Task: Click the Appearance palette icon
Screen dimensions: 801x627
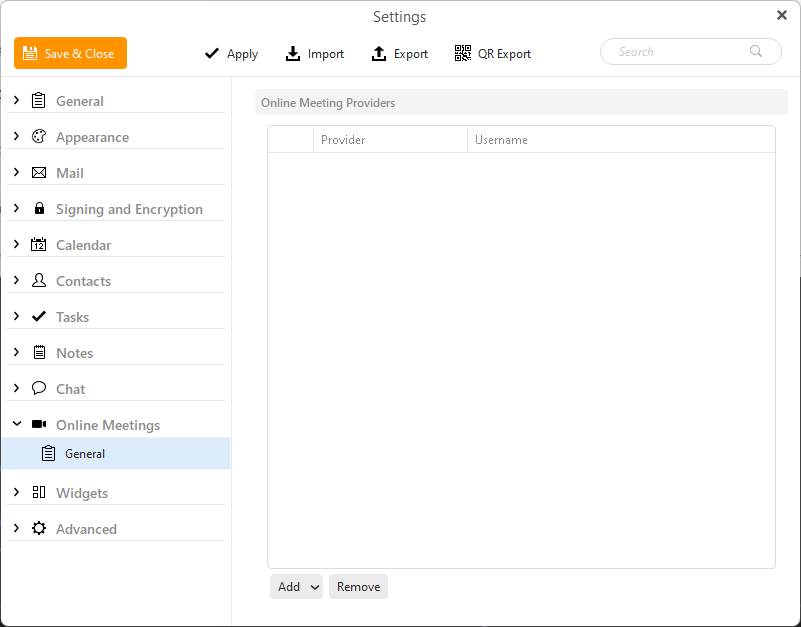Action: 39,136
